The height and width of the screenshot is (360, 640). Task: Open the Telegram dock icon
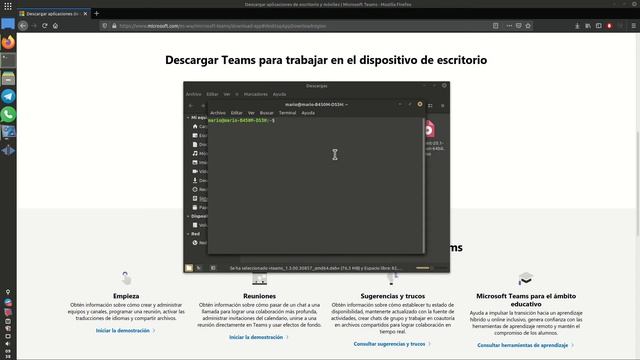point(8,96)
